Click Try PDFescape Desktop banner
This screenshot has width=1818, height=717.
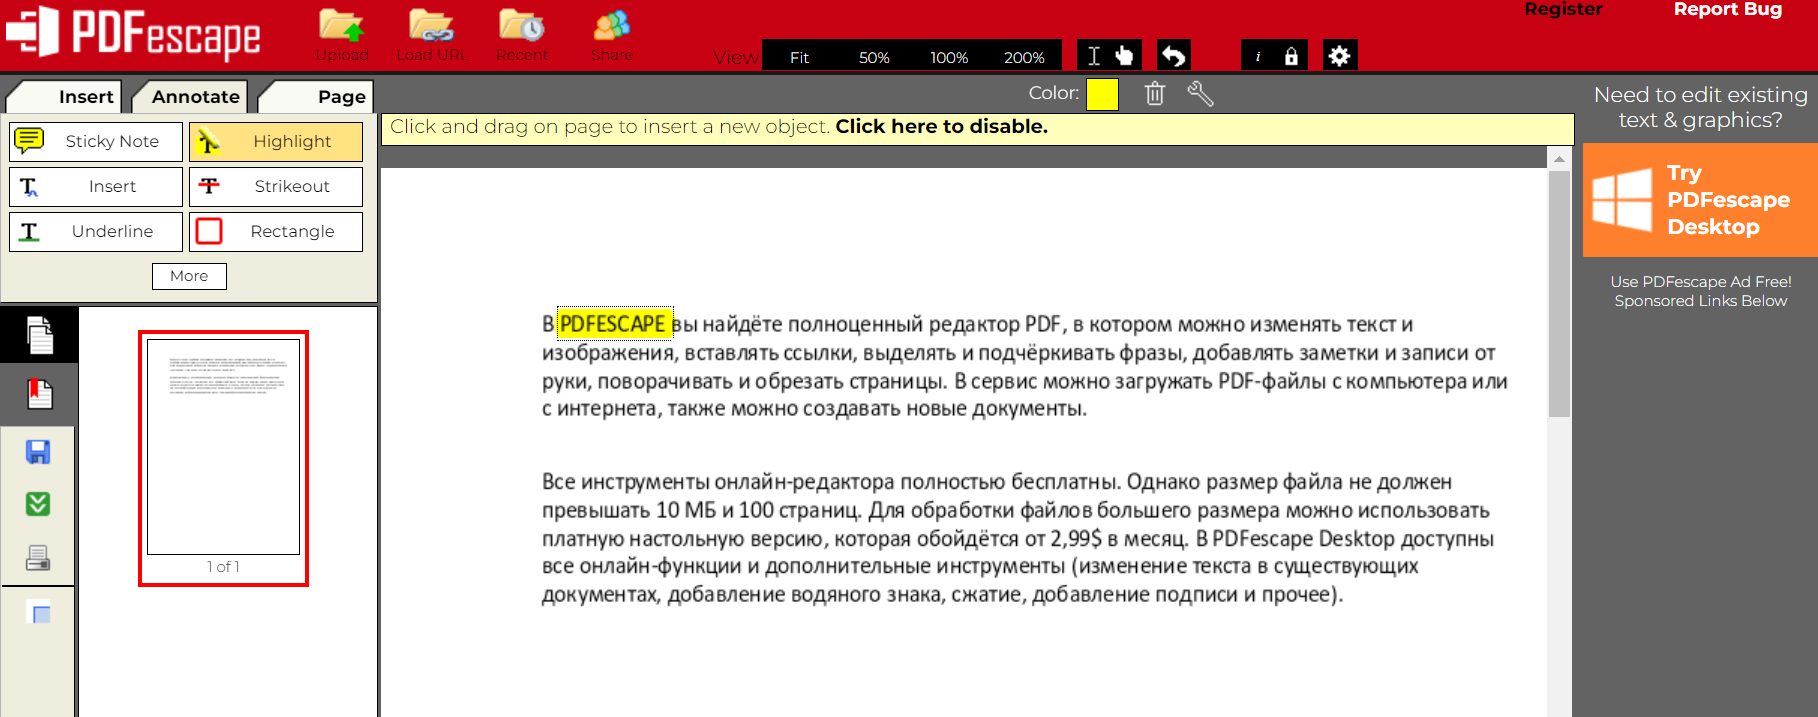[1700, 200]
